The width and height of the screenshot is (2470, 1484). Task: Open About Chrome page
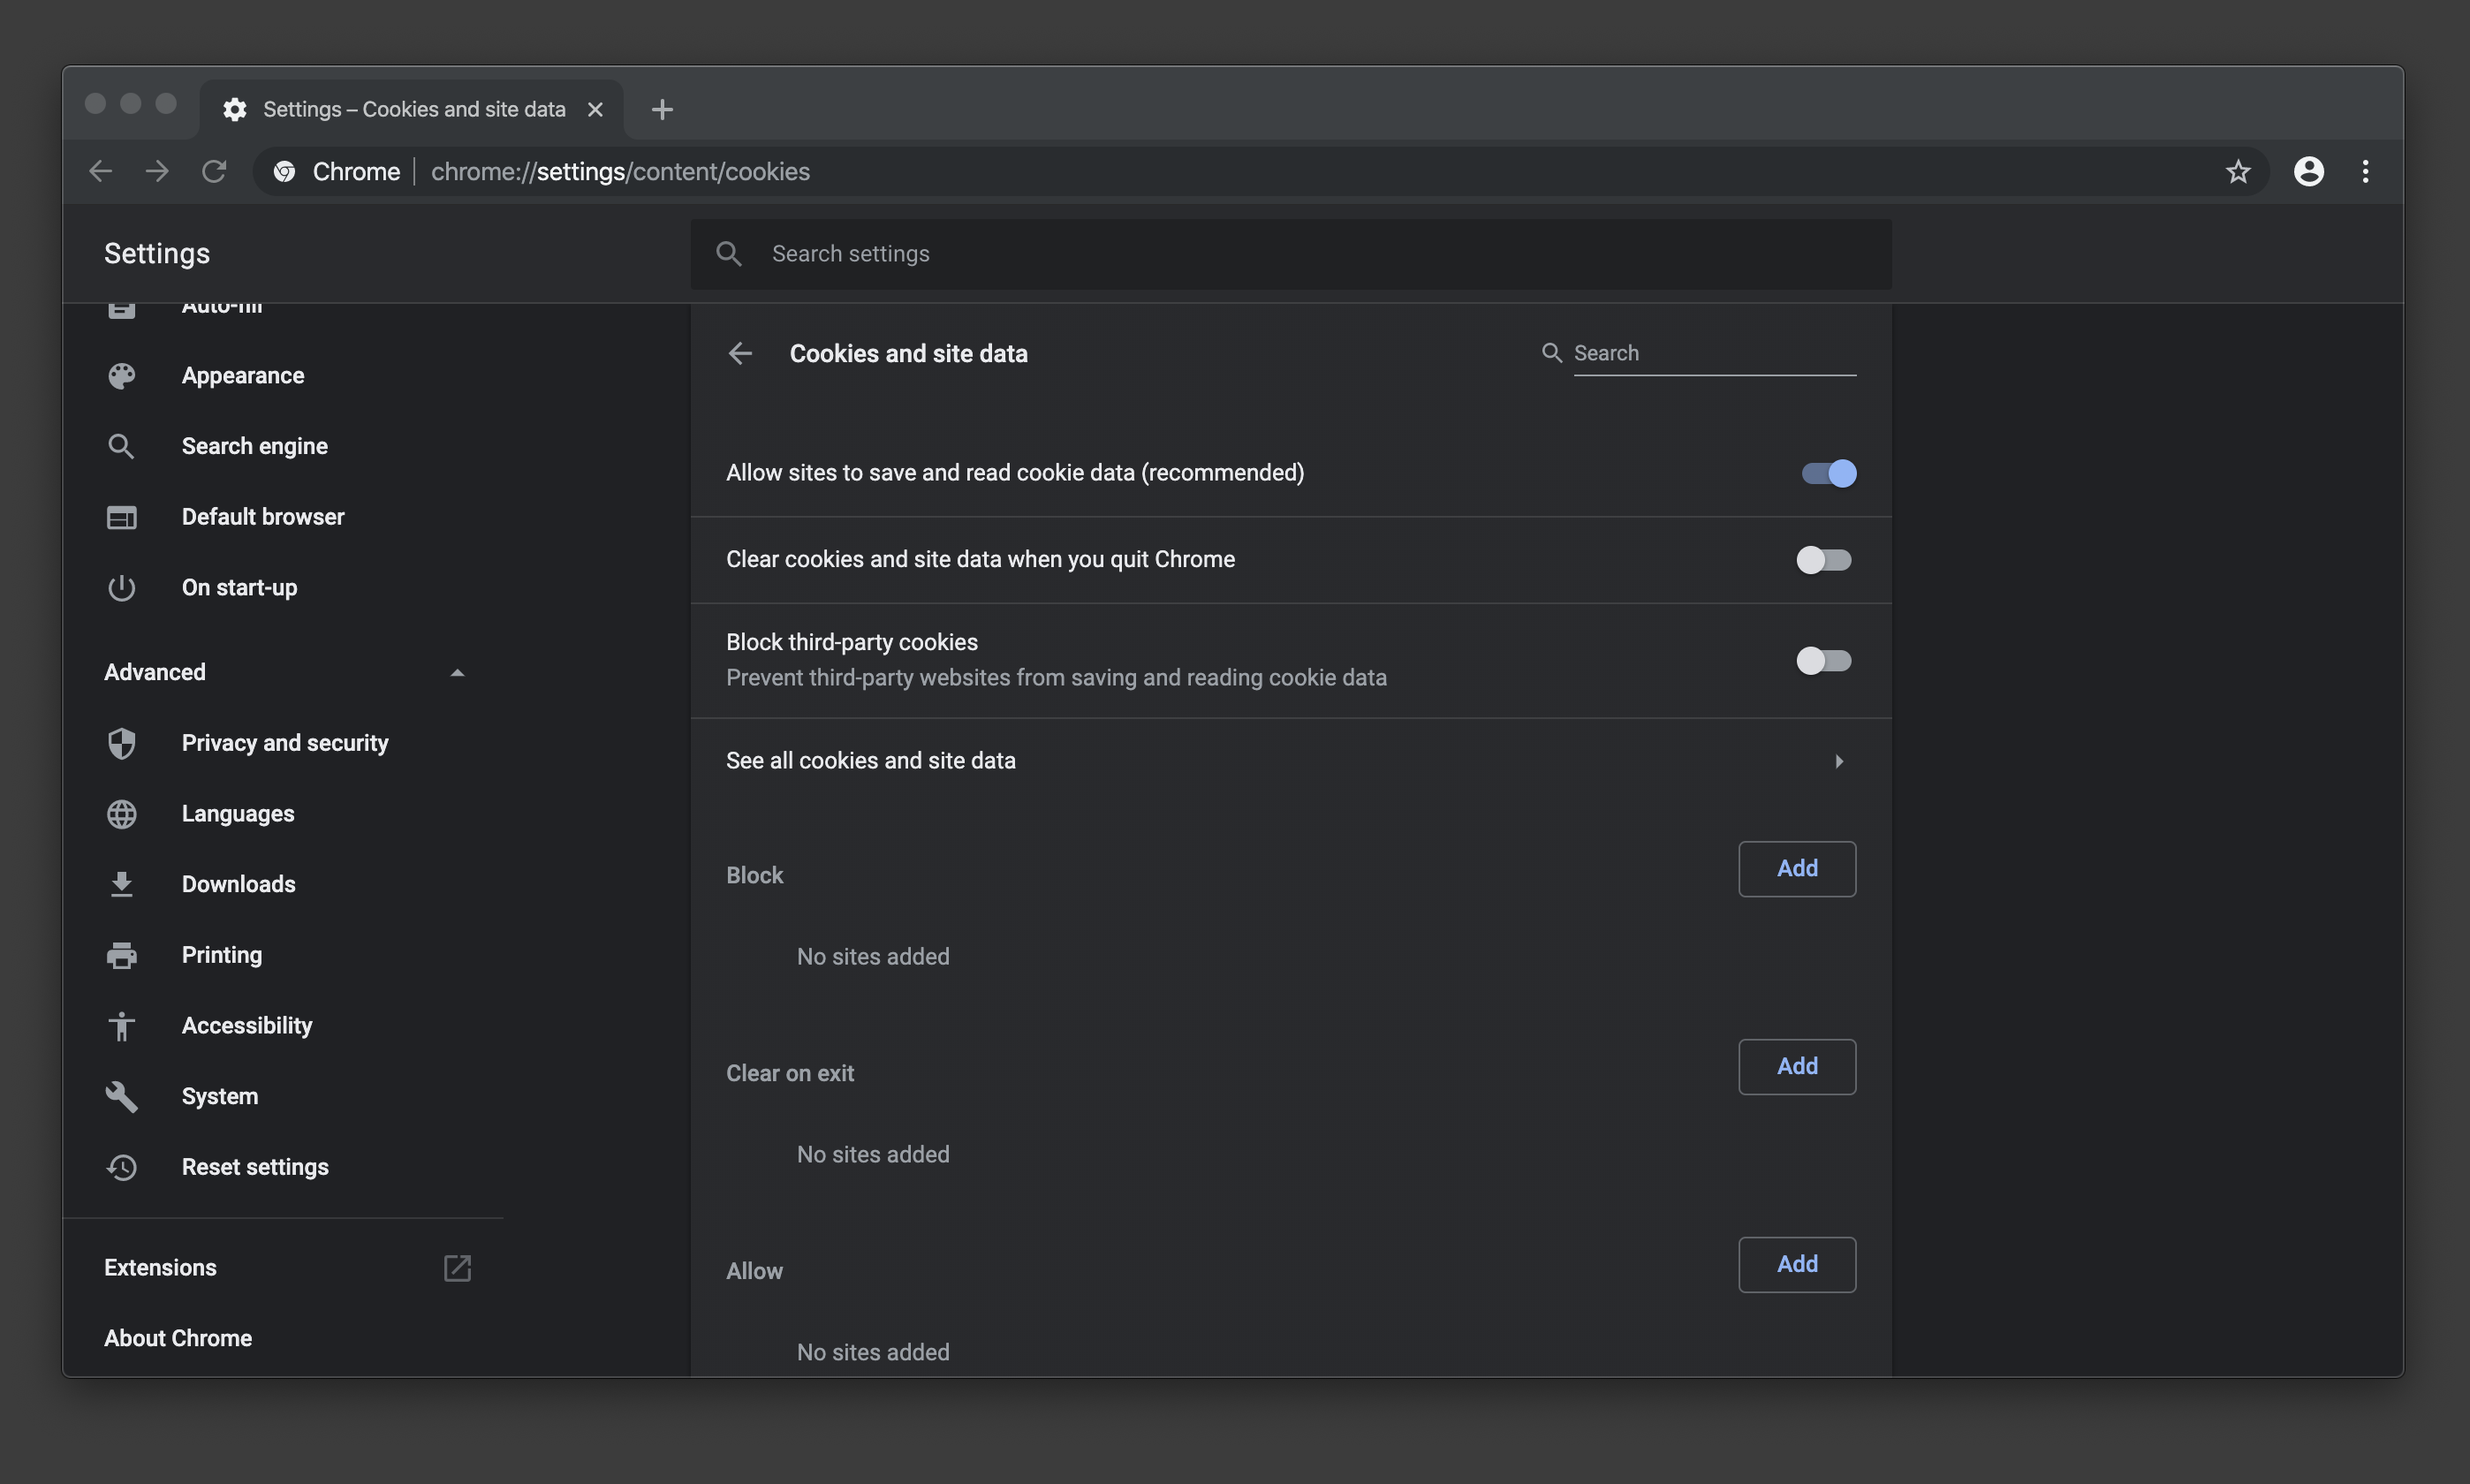(178, 1338)
